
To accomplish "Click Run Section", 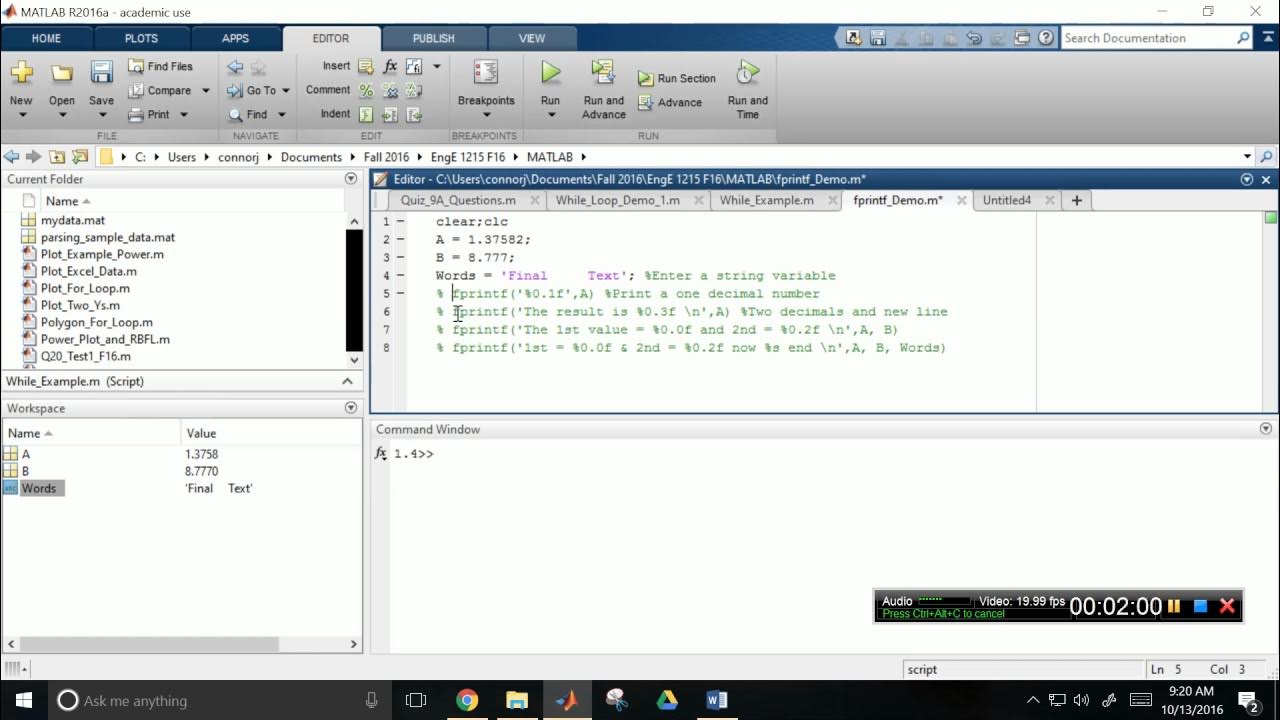I will click(x=677, y=78).
